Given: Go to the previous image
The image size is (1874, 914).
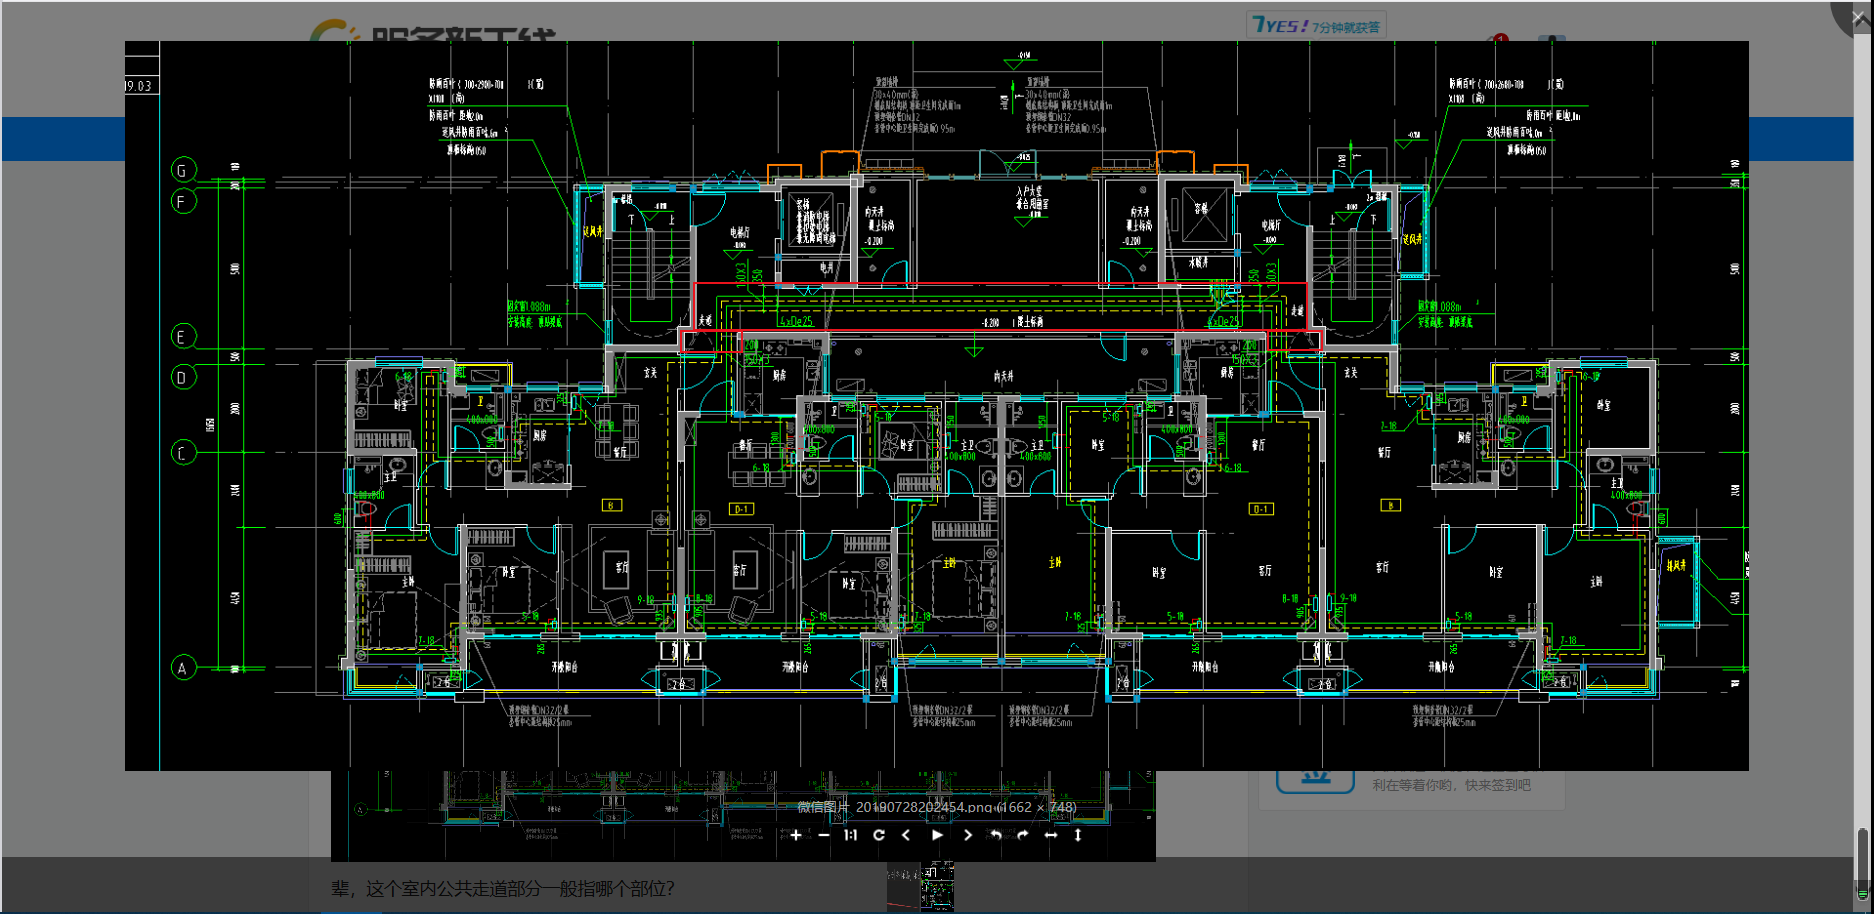Looking at the screenshot, I should point(906,835).
